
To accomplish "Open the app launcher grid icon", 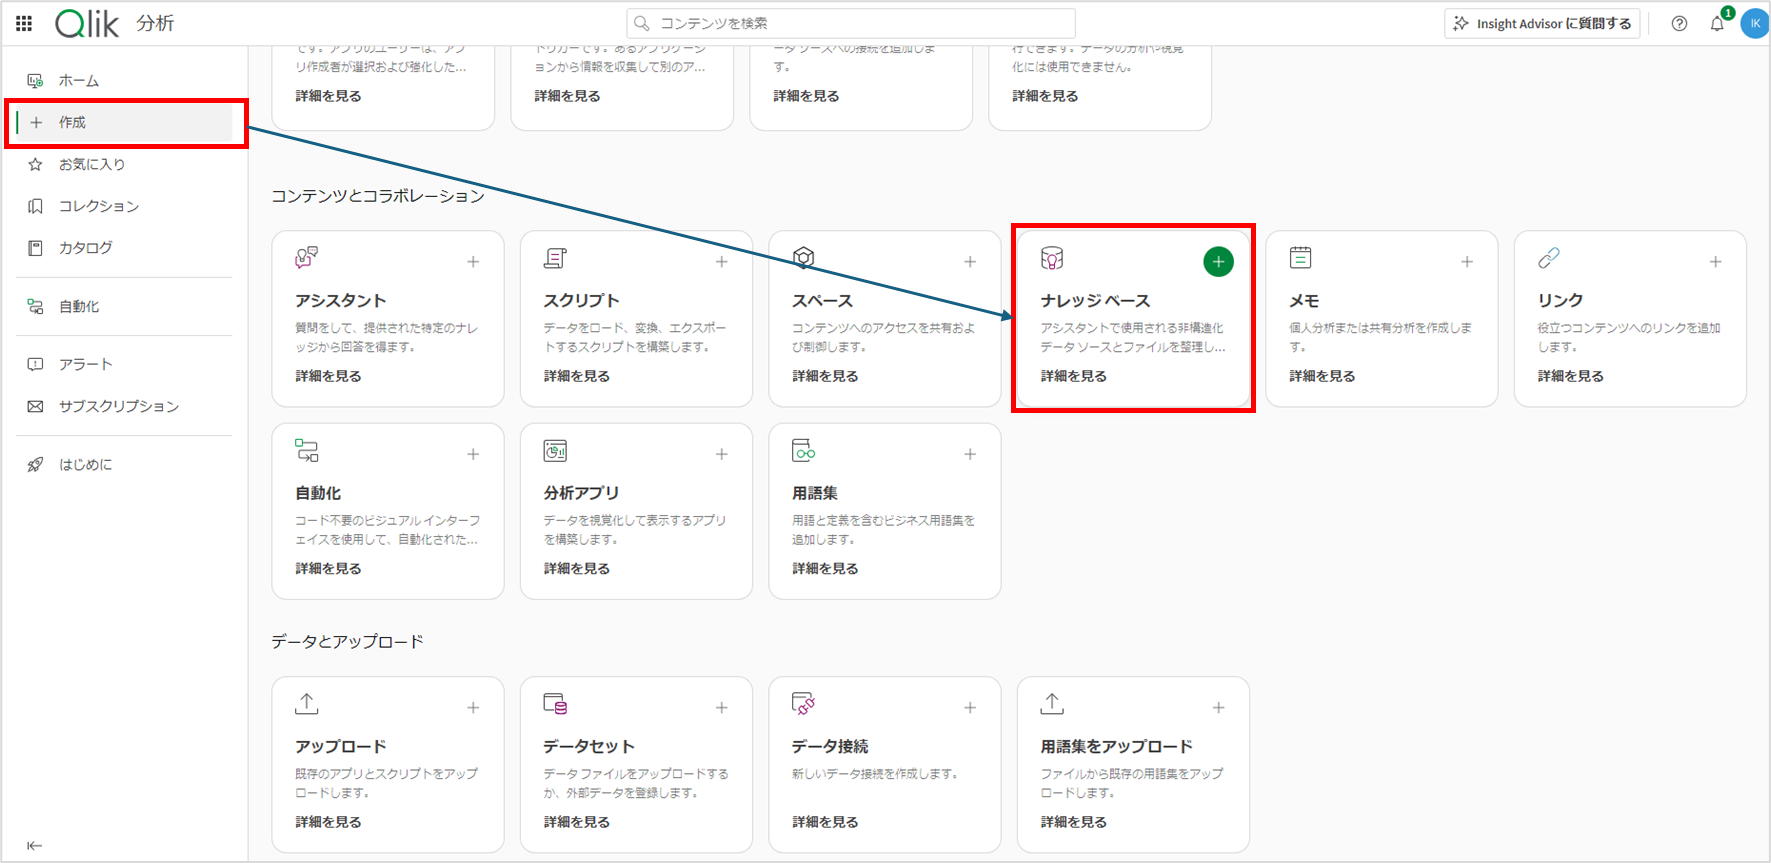I will (x=24, y=23).
